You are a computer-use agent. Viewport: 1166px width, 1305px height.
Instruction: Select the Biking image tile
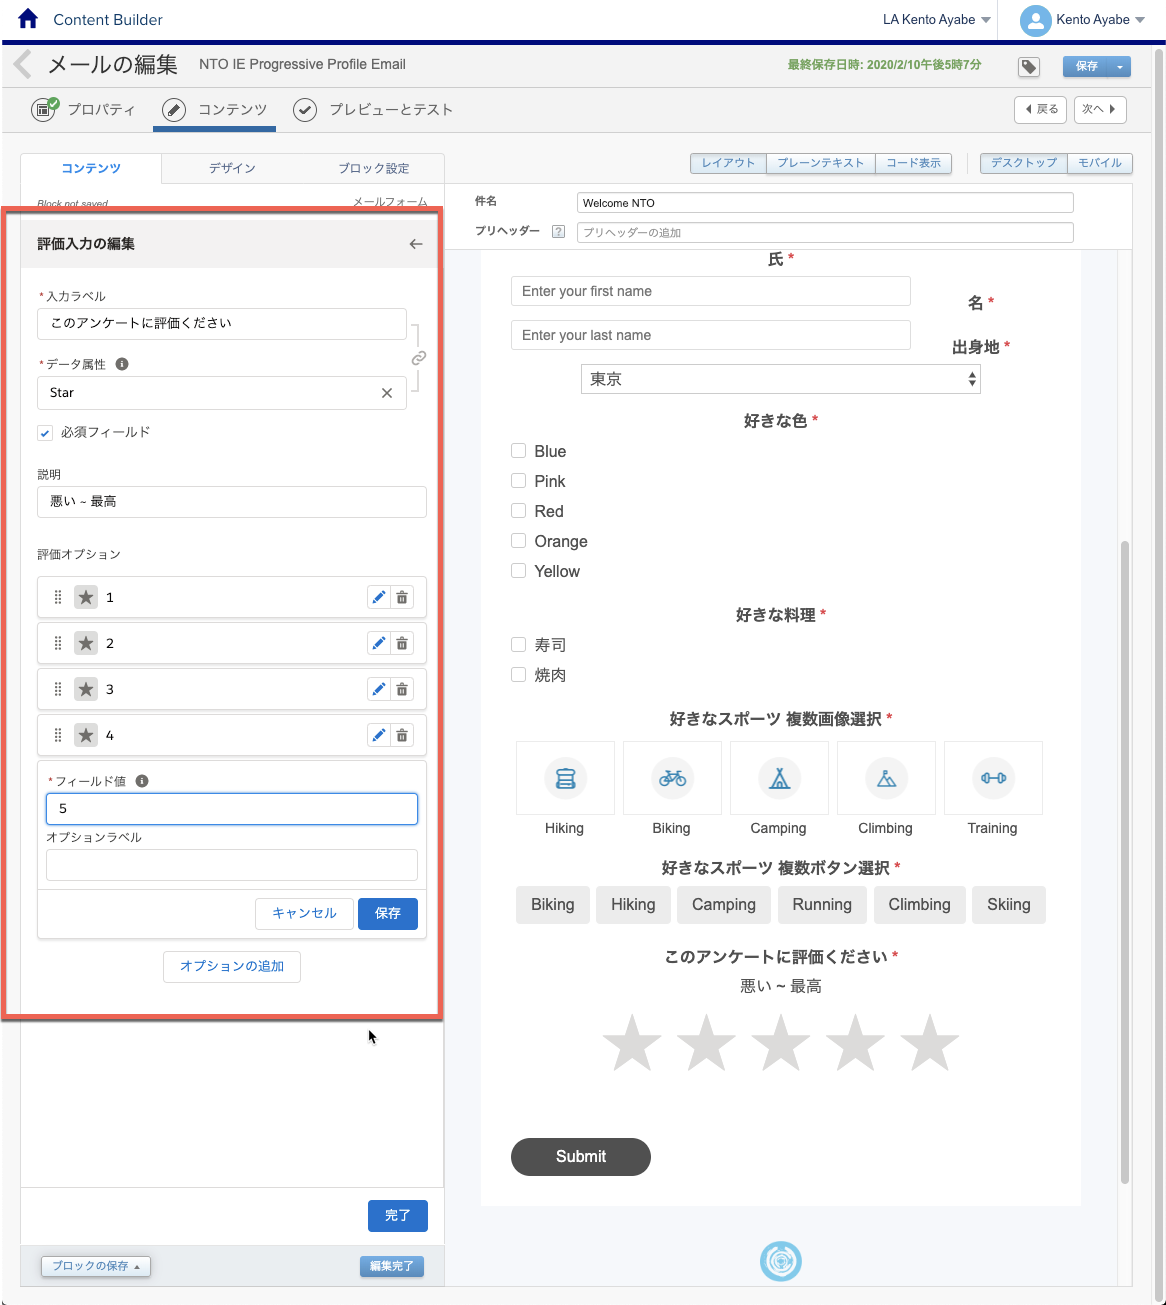click(x=672, y=777)
